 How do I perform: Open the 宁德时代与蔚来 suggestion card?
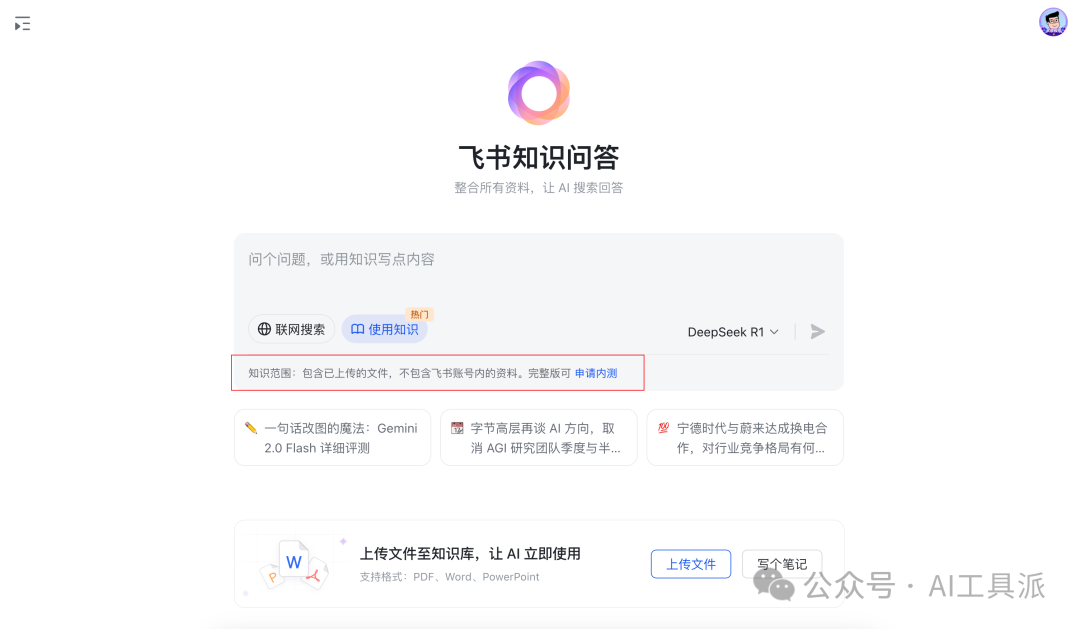(x=745, y=437)
